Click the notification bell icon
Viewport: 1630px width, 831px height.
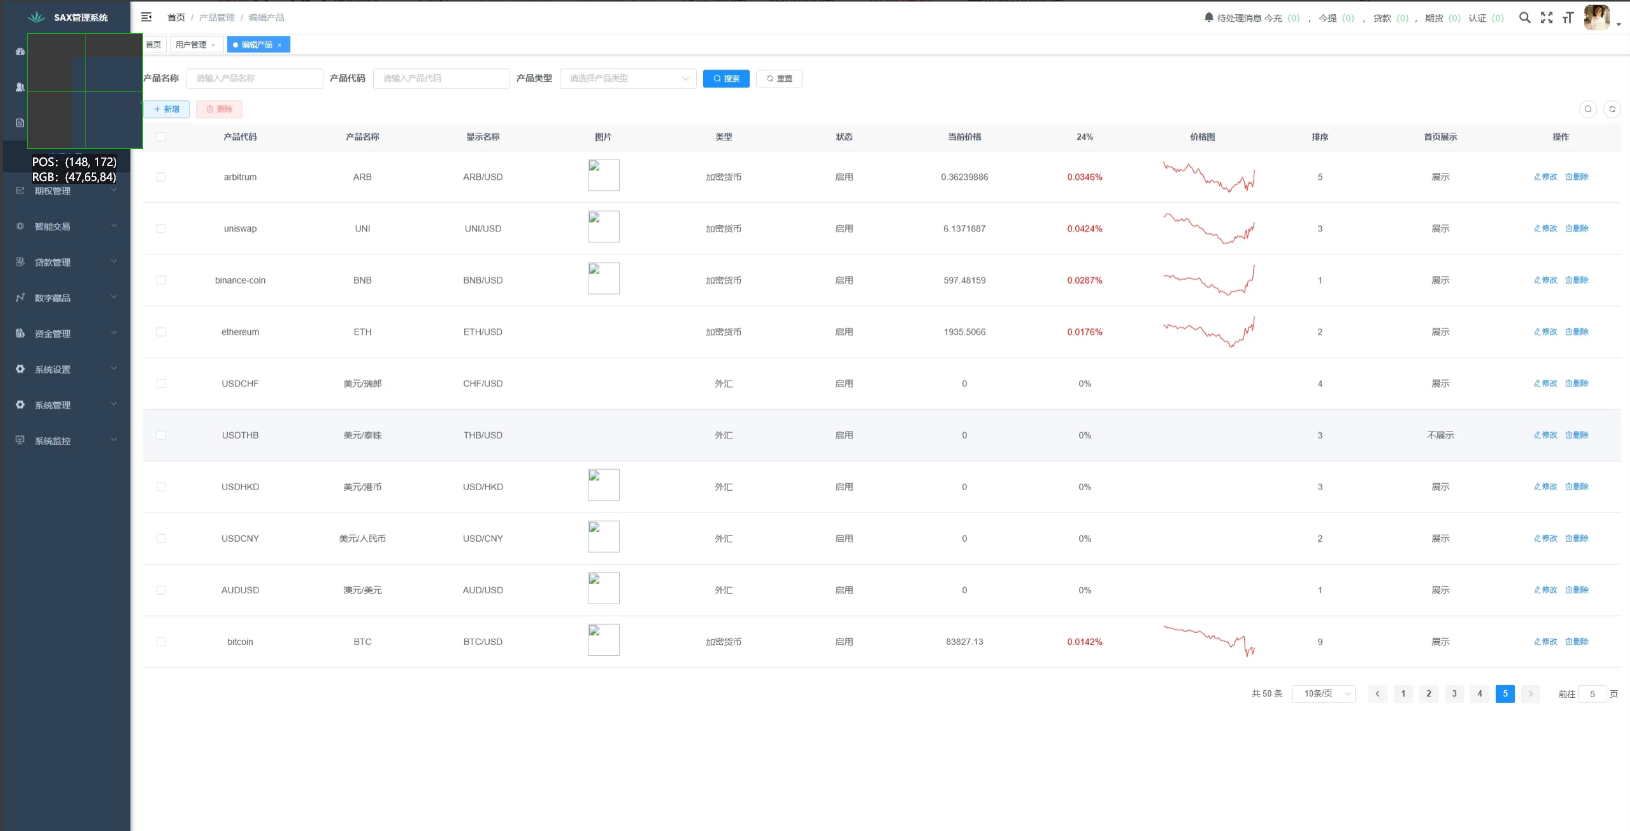[1208, 17]
